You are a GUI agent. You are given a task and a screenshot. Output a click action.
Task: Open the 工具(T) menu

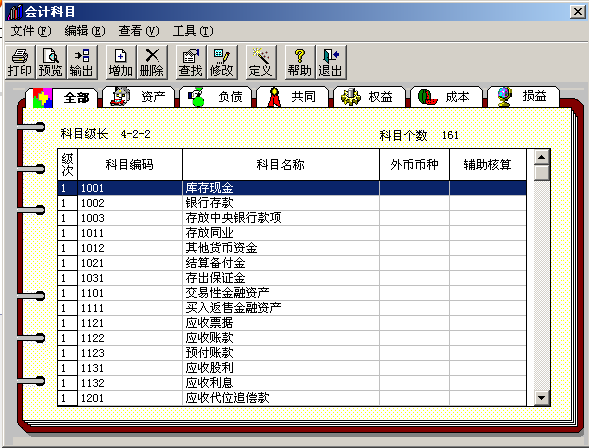pos(193,31)
